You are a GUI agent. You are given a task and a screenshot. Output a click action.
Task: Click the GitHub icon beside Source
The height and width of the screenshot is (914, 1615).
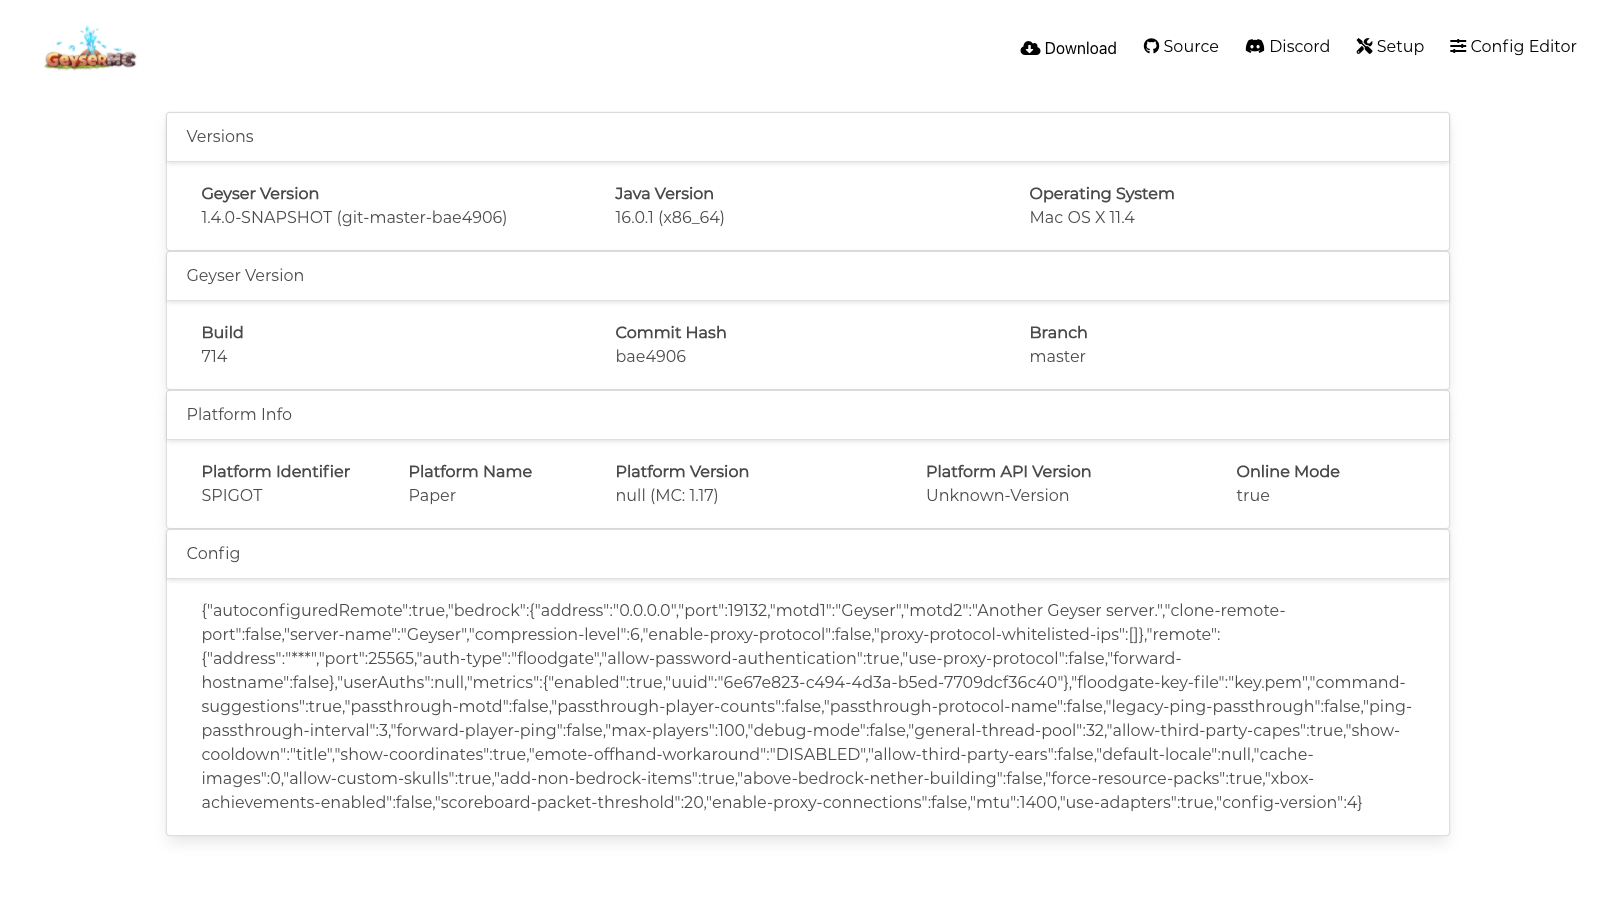point(1151,46)
